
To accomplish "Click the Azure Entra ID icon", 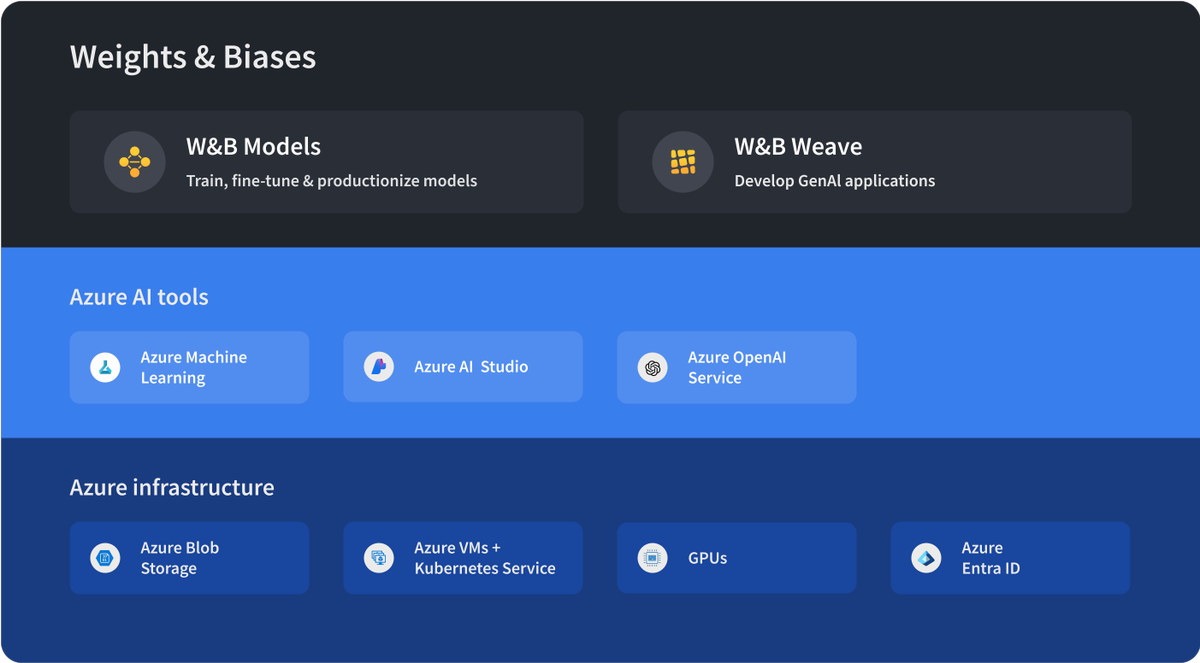I will [x=927, y=558].
